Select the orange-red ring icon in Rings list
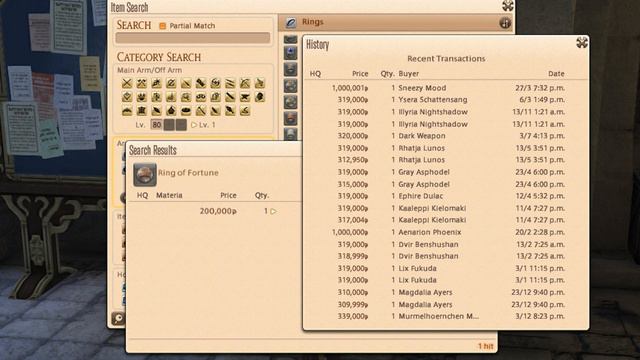Screen dimensions: 640x360 click(290, 118)
